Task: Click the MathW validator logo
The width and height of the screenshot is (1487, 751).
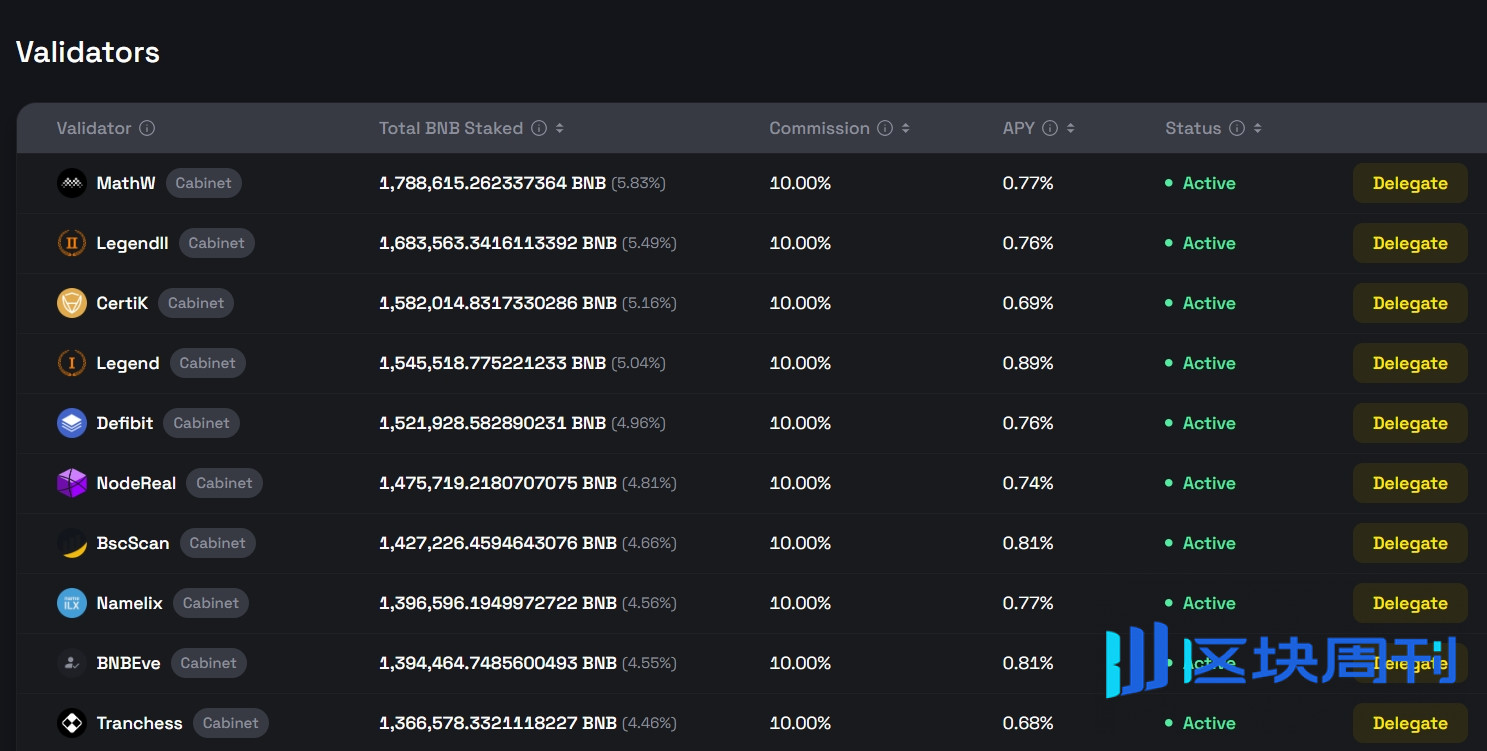Action: point(72,183)
